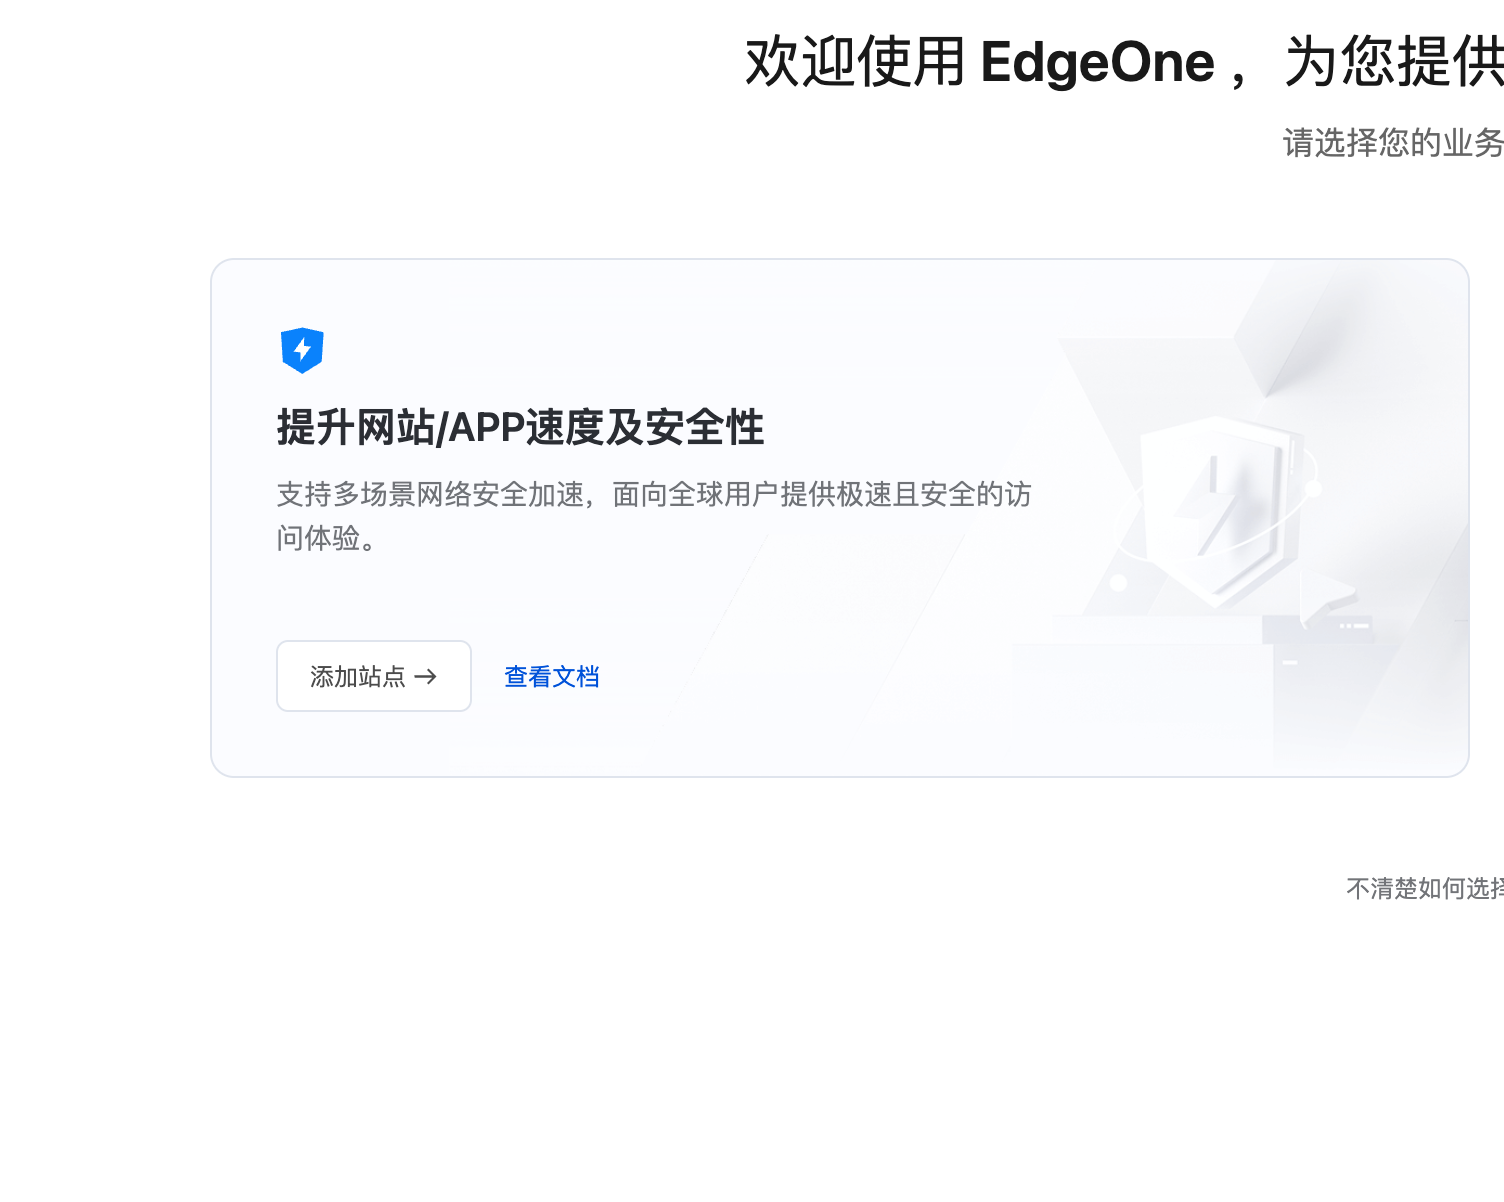Click the 面向全球用户 phrase in description

695,494
